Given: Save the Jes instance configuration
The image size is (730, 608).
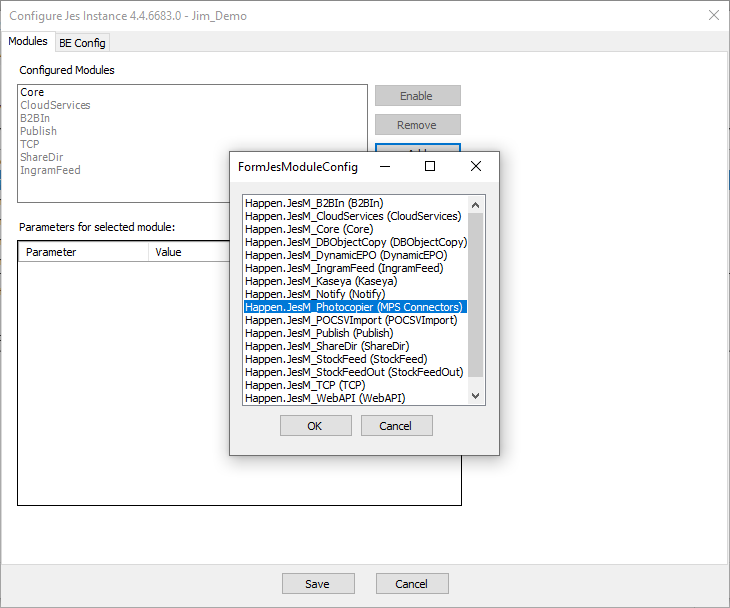Looking at the screenshot, I should (318, 583).
